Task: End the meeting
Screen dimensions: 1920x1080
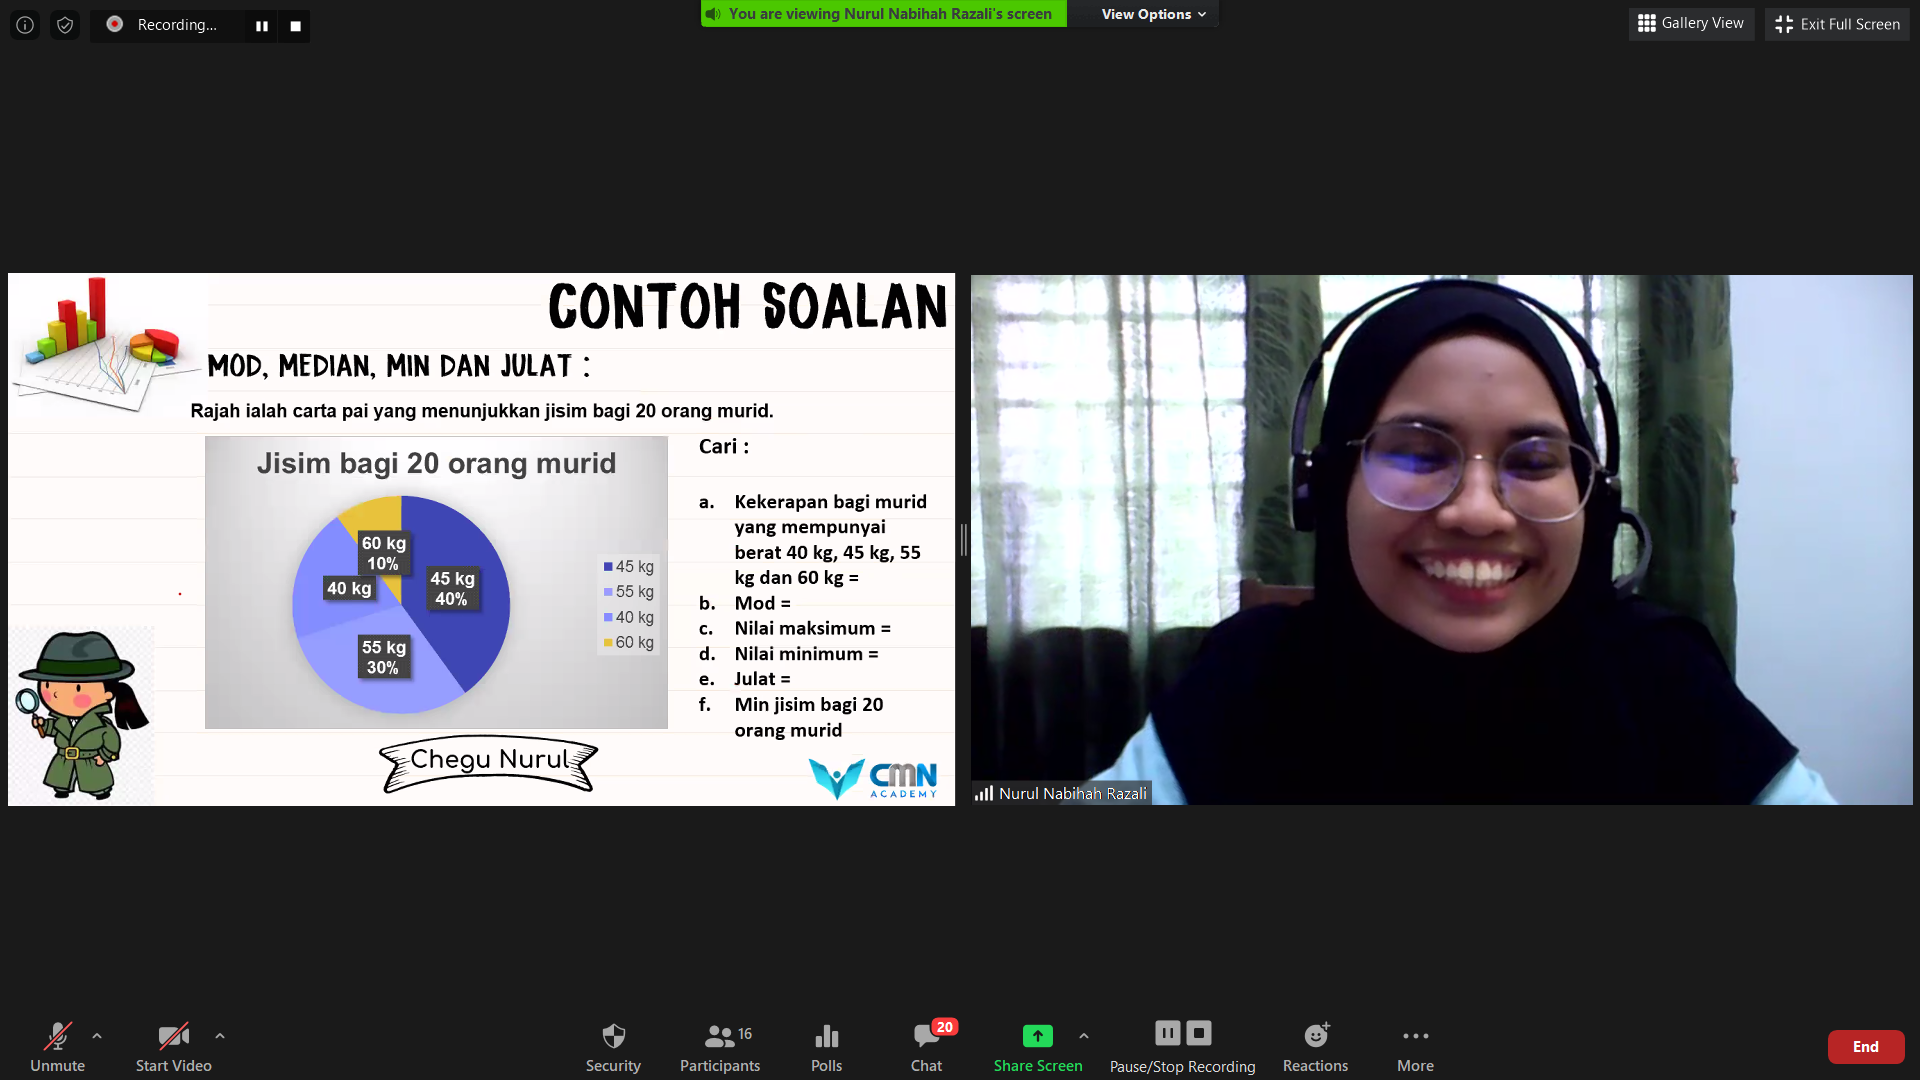Action: (1865, 1046)
